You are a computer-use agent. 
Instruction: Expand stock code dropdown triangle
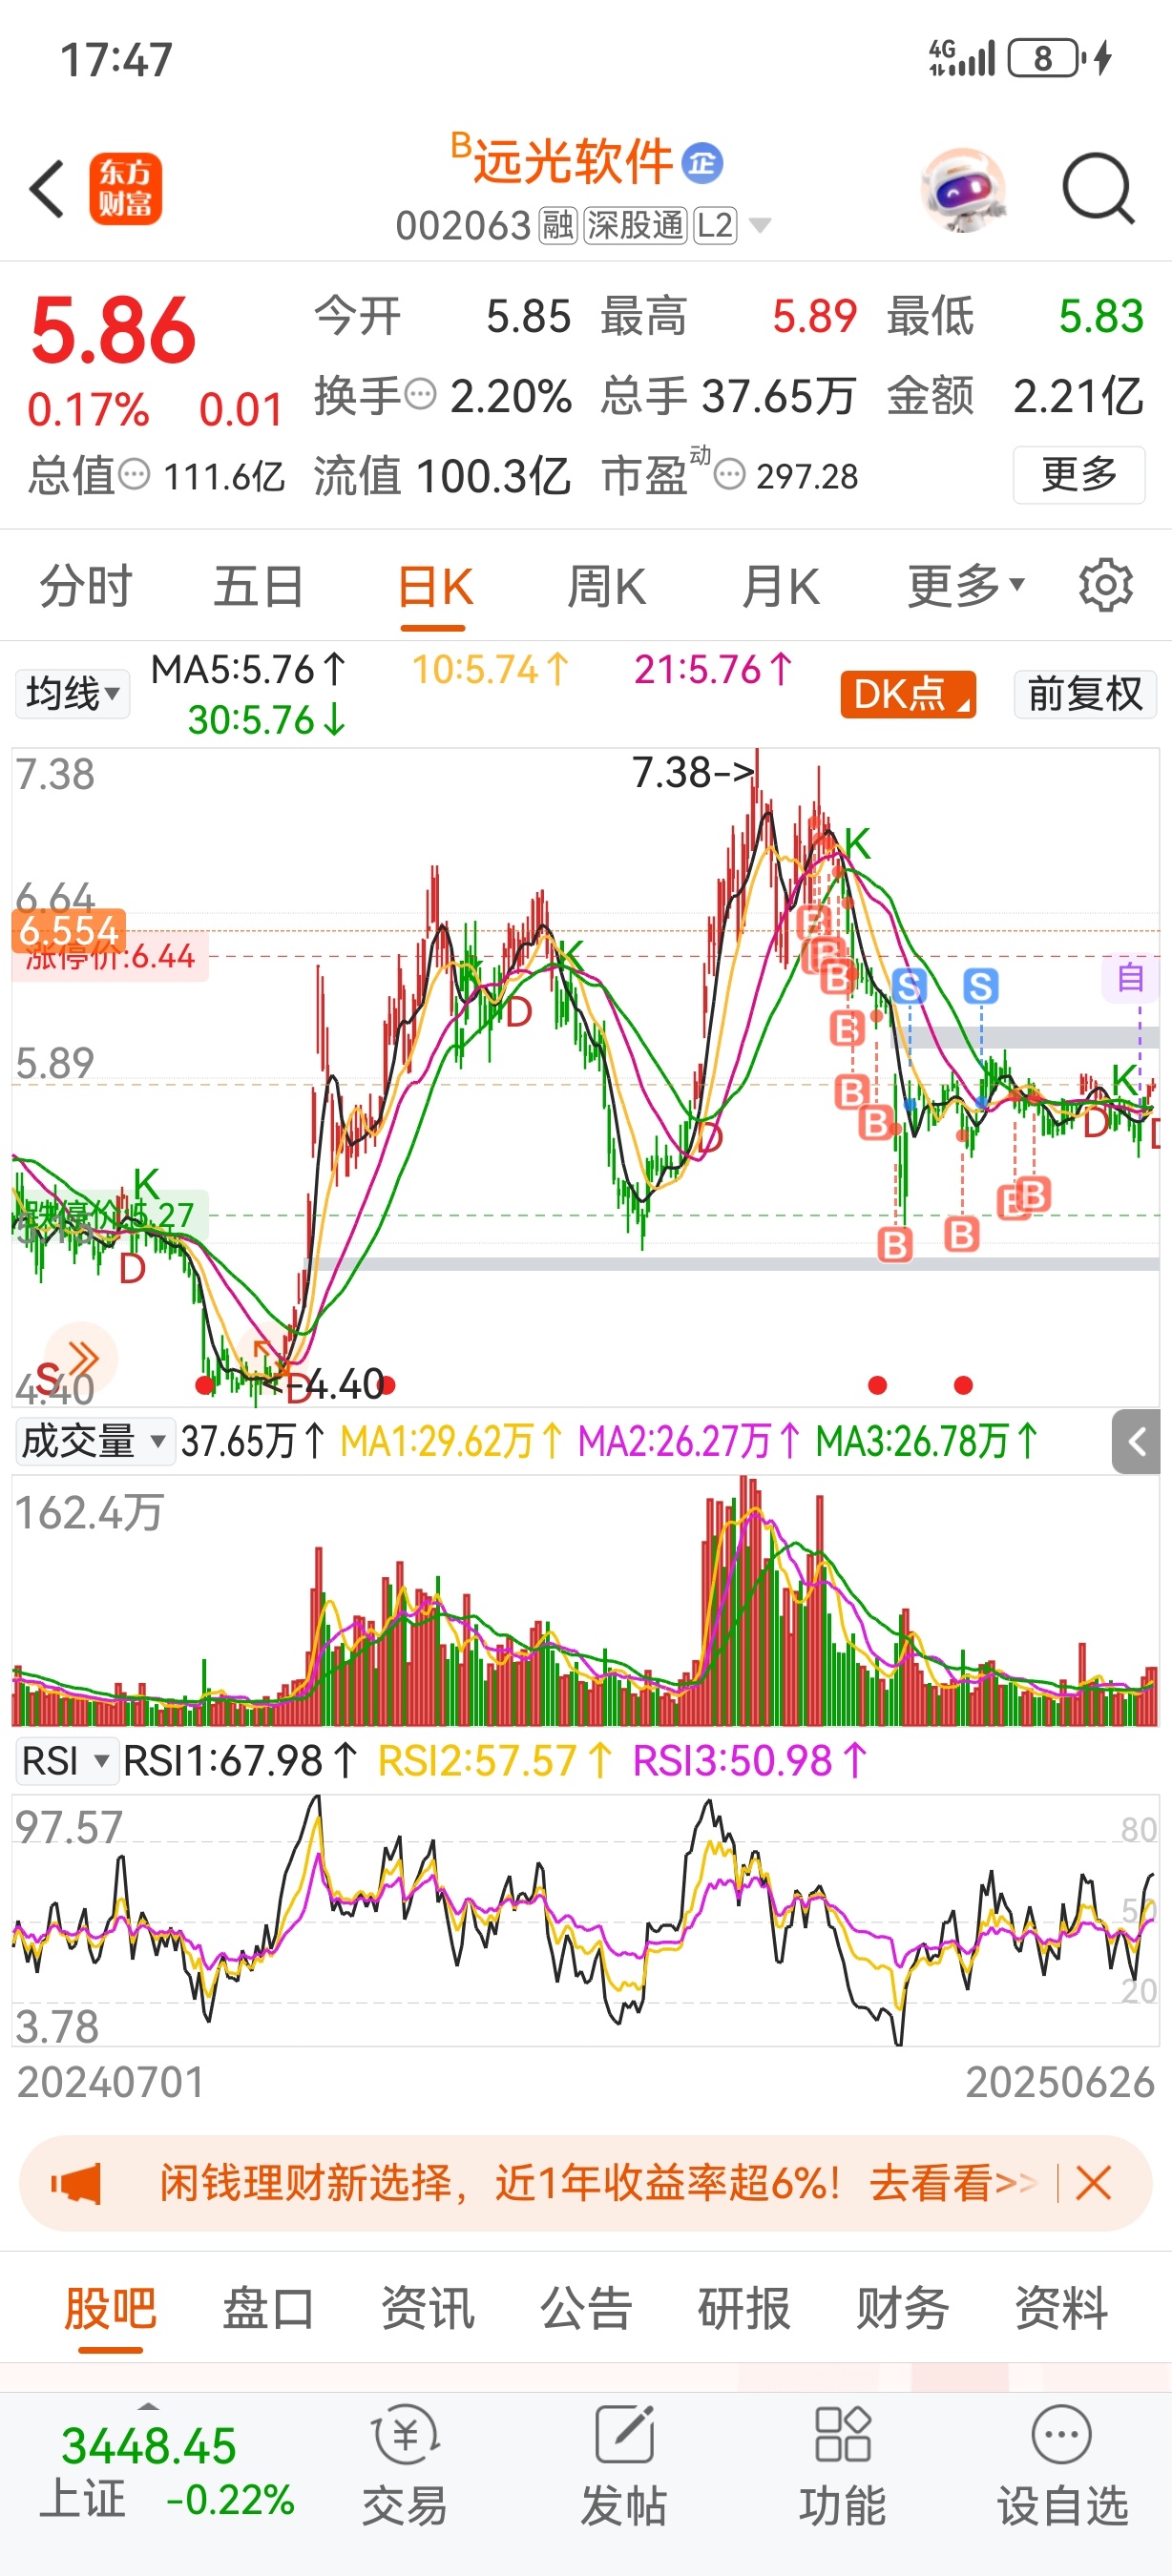point(760,226)
